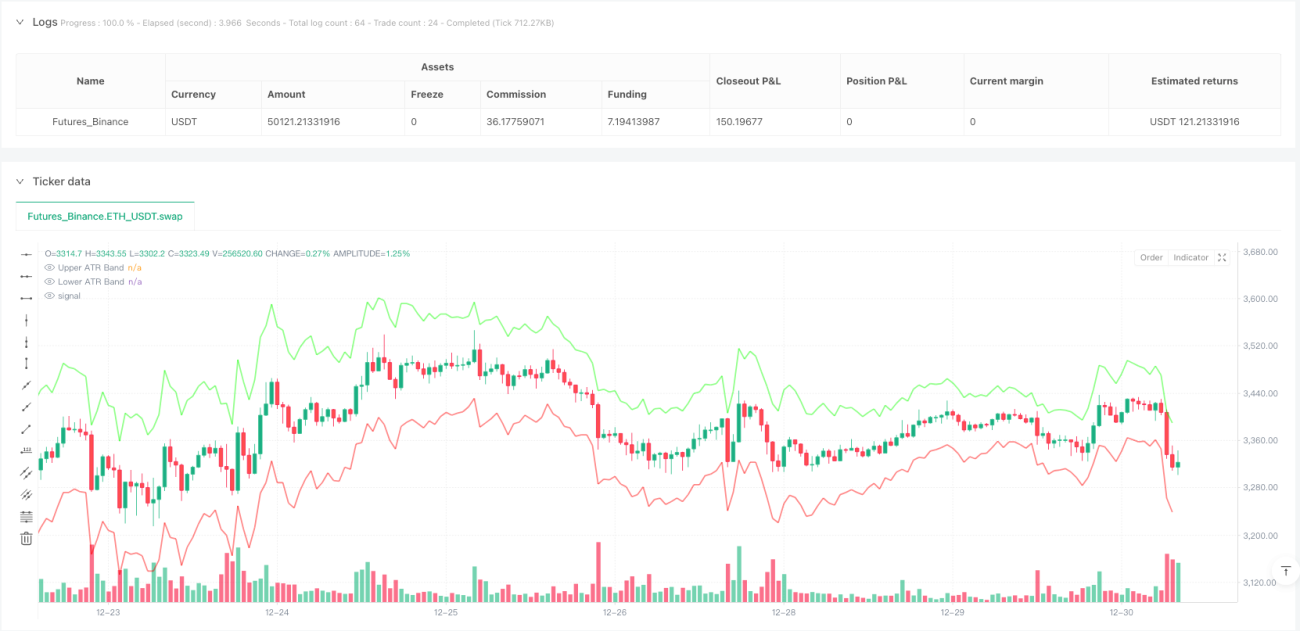The height and width of the screenshot is (631, 1300).
Task: Delete all drawings with trash icon
Action: point(26,539)
